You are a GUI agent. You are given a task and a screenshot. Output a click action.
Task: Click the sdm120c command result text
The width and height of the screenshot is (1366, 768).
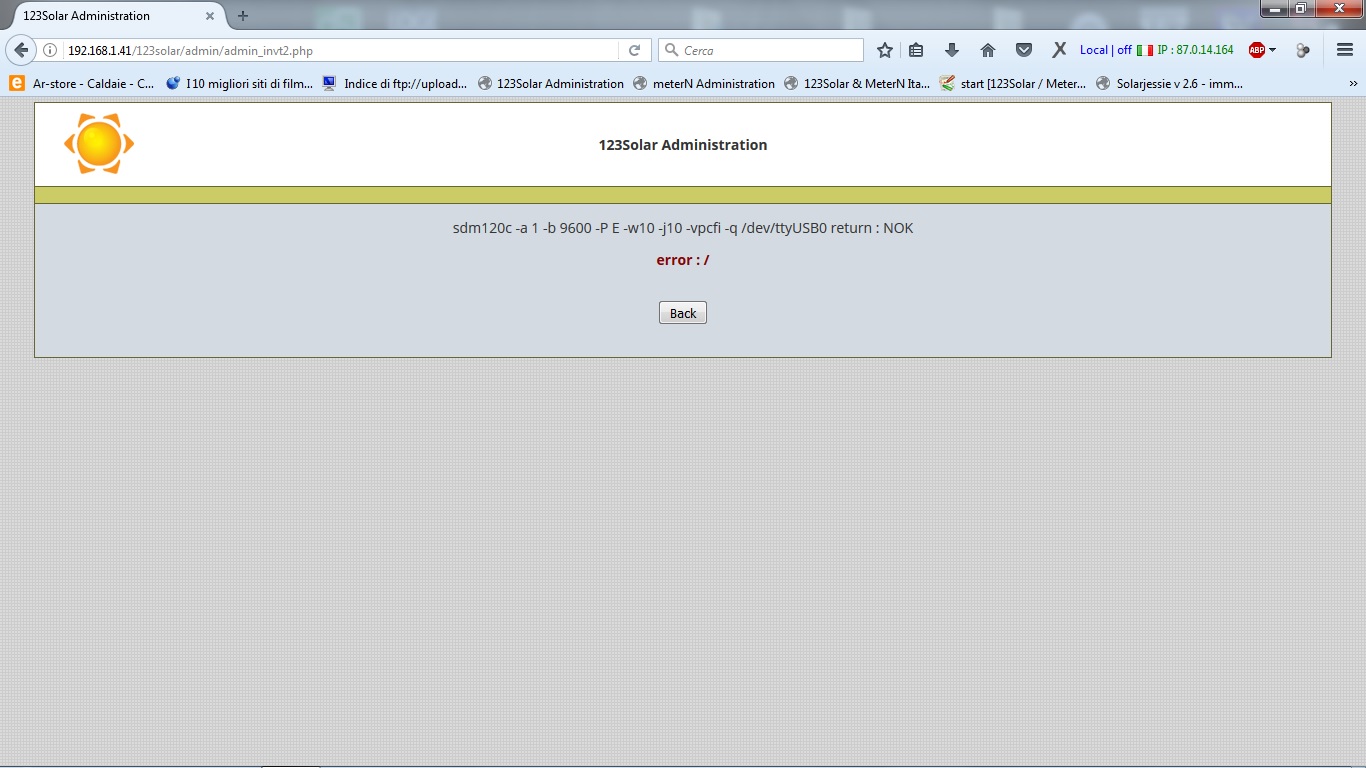click(x=683, y=228)
